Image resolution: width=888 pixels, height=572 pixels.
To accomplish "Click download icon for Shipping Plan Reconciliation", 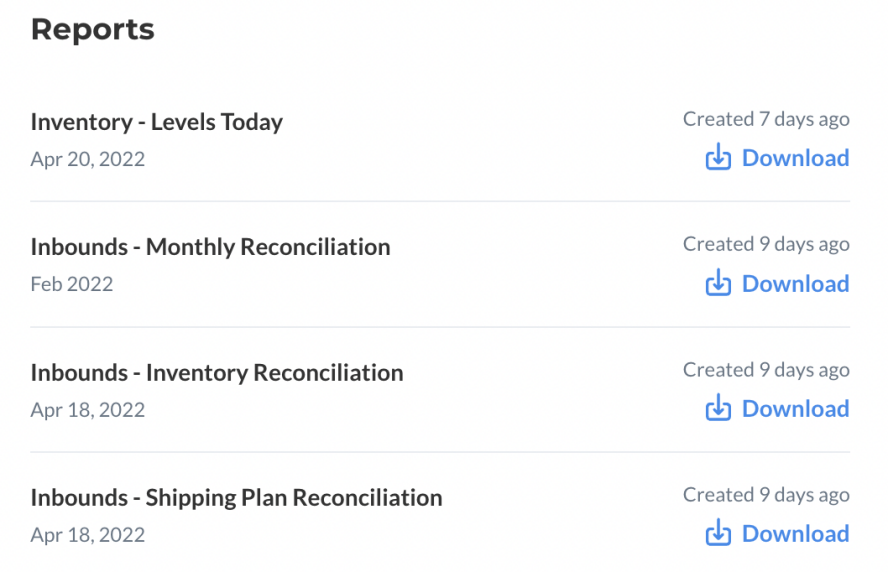I will click(x=718, y=534).
